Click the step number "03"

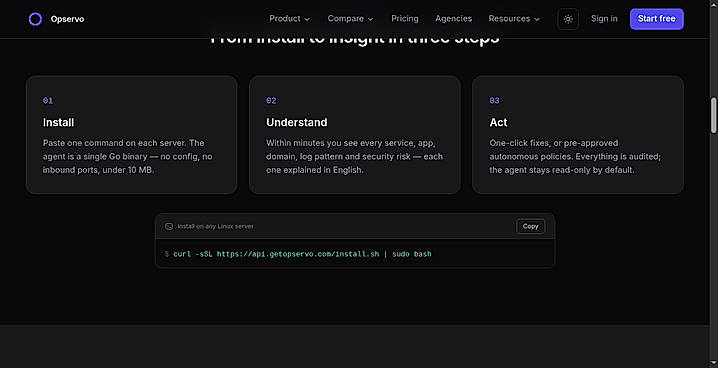pos(495,101)
